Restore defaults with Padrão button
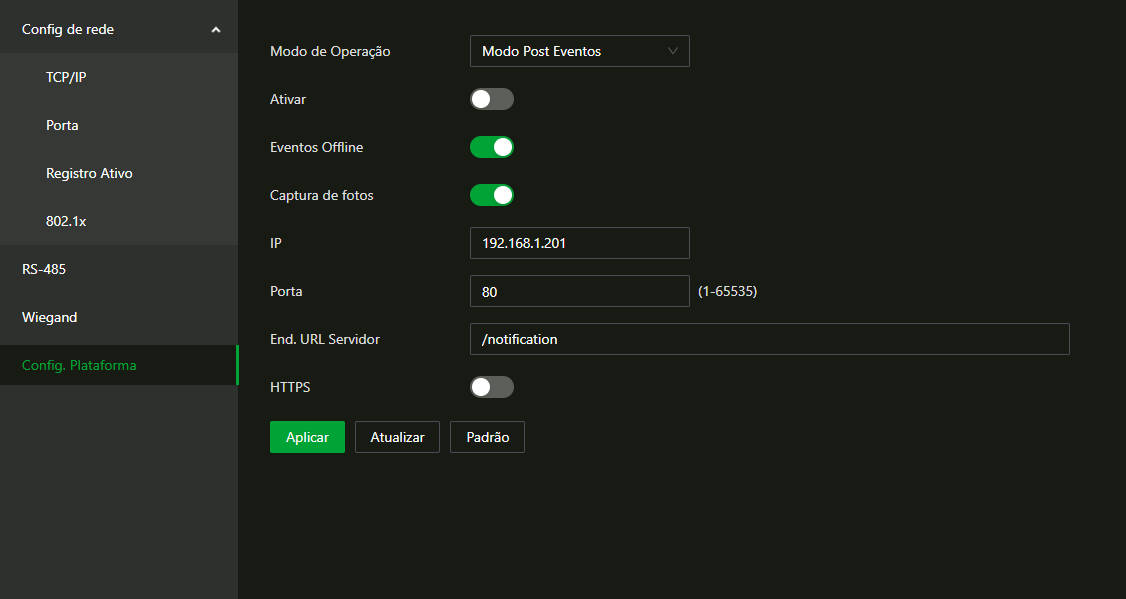Viewport: 1126px width, 599px height. (x=488, y=437)
